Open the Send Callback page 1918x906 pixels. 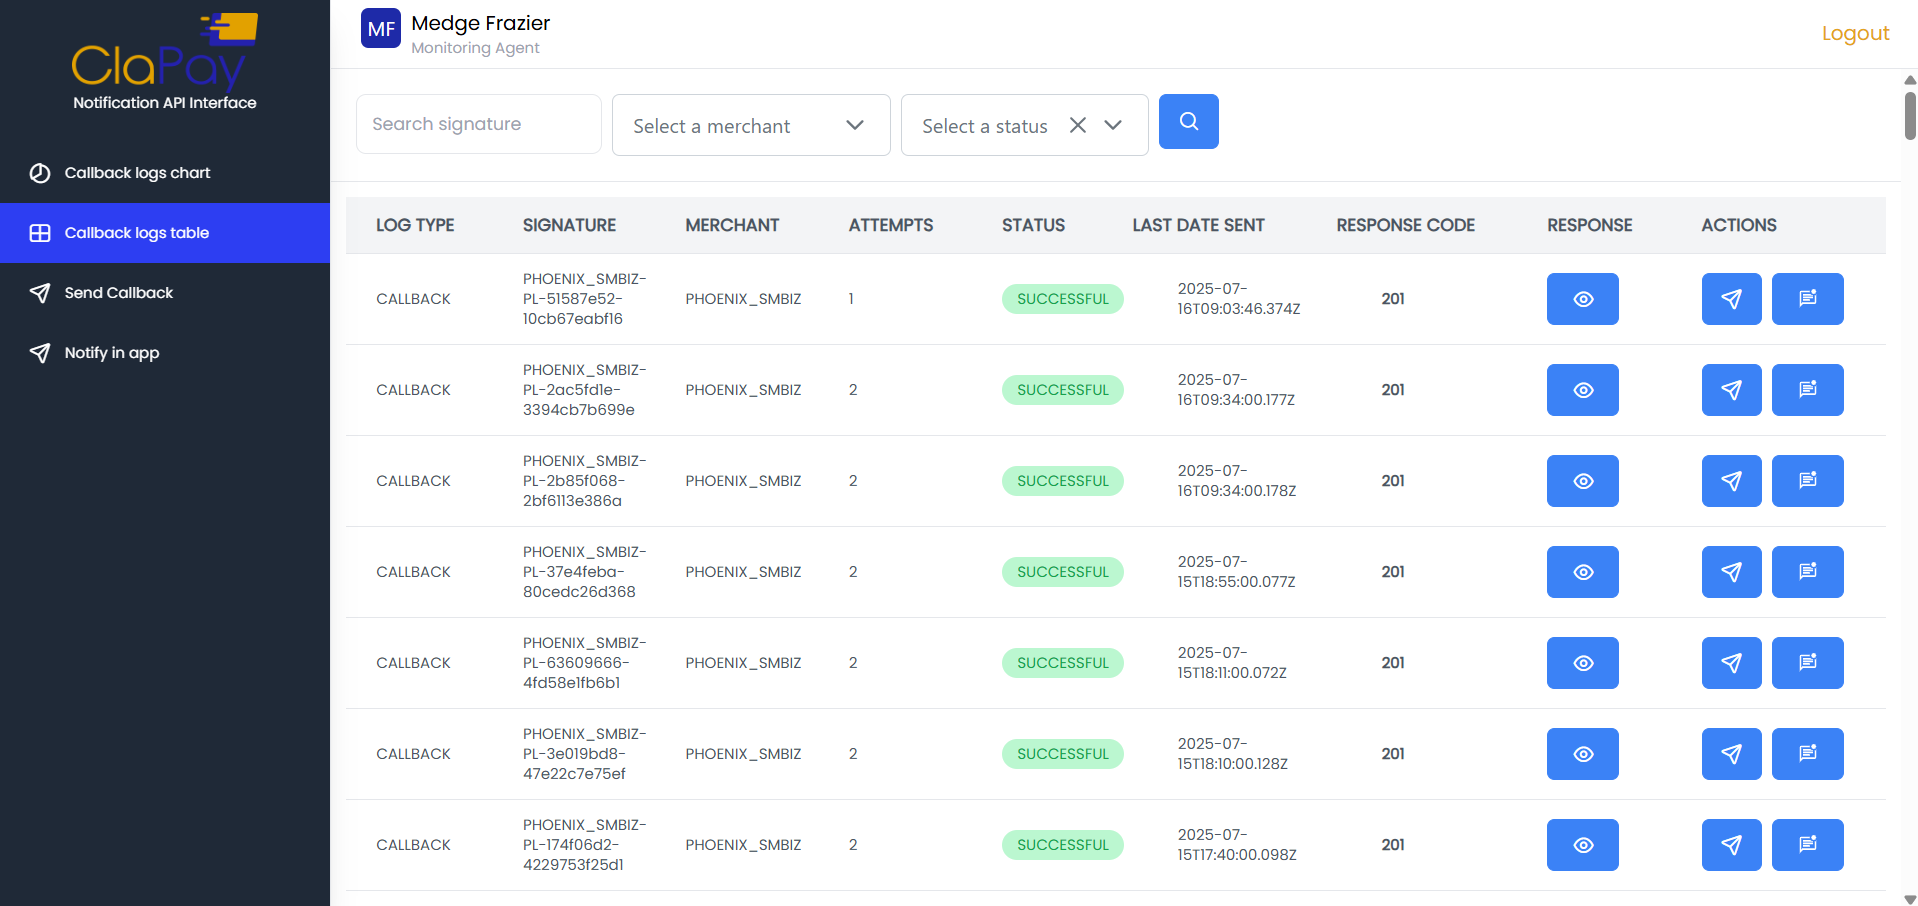(x=117, y=293)
